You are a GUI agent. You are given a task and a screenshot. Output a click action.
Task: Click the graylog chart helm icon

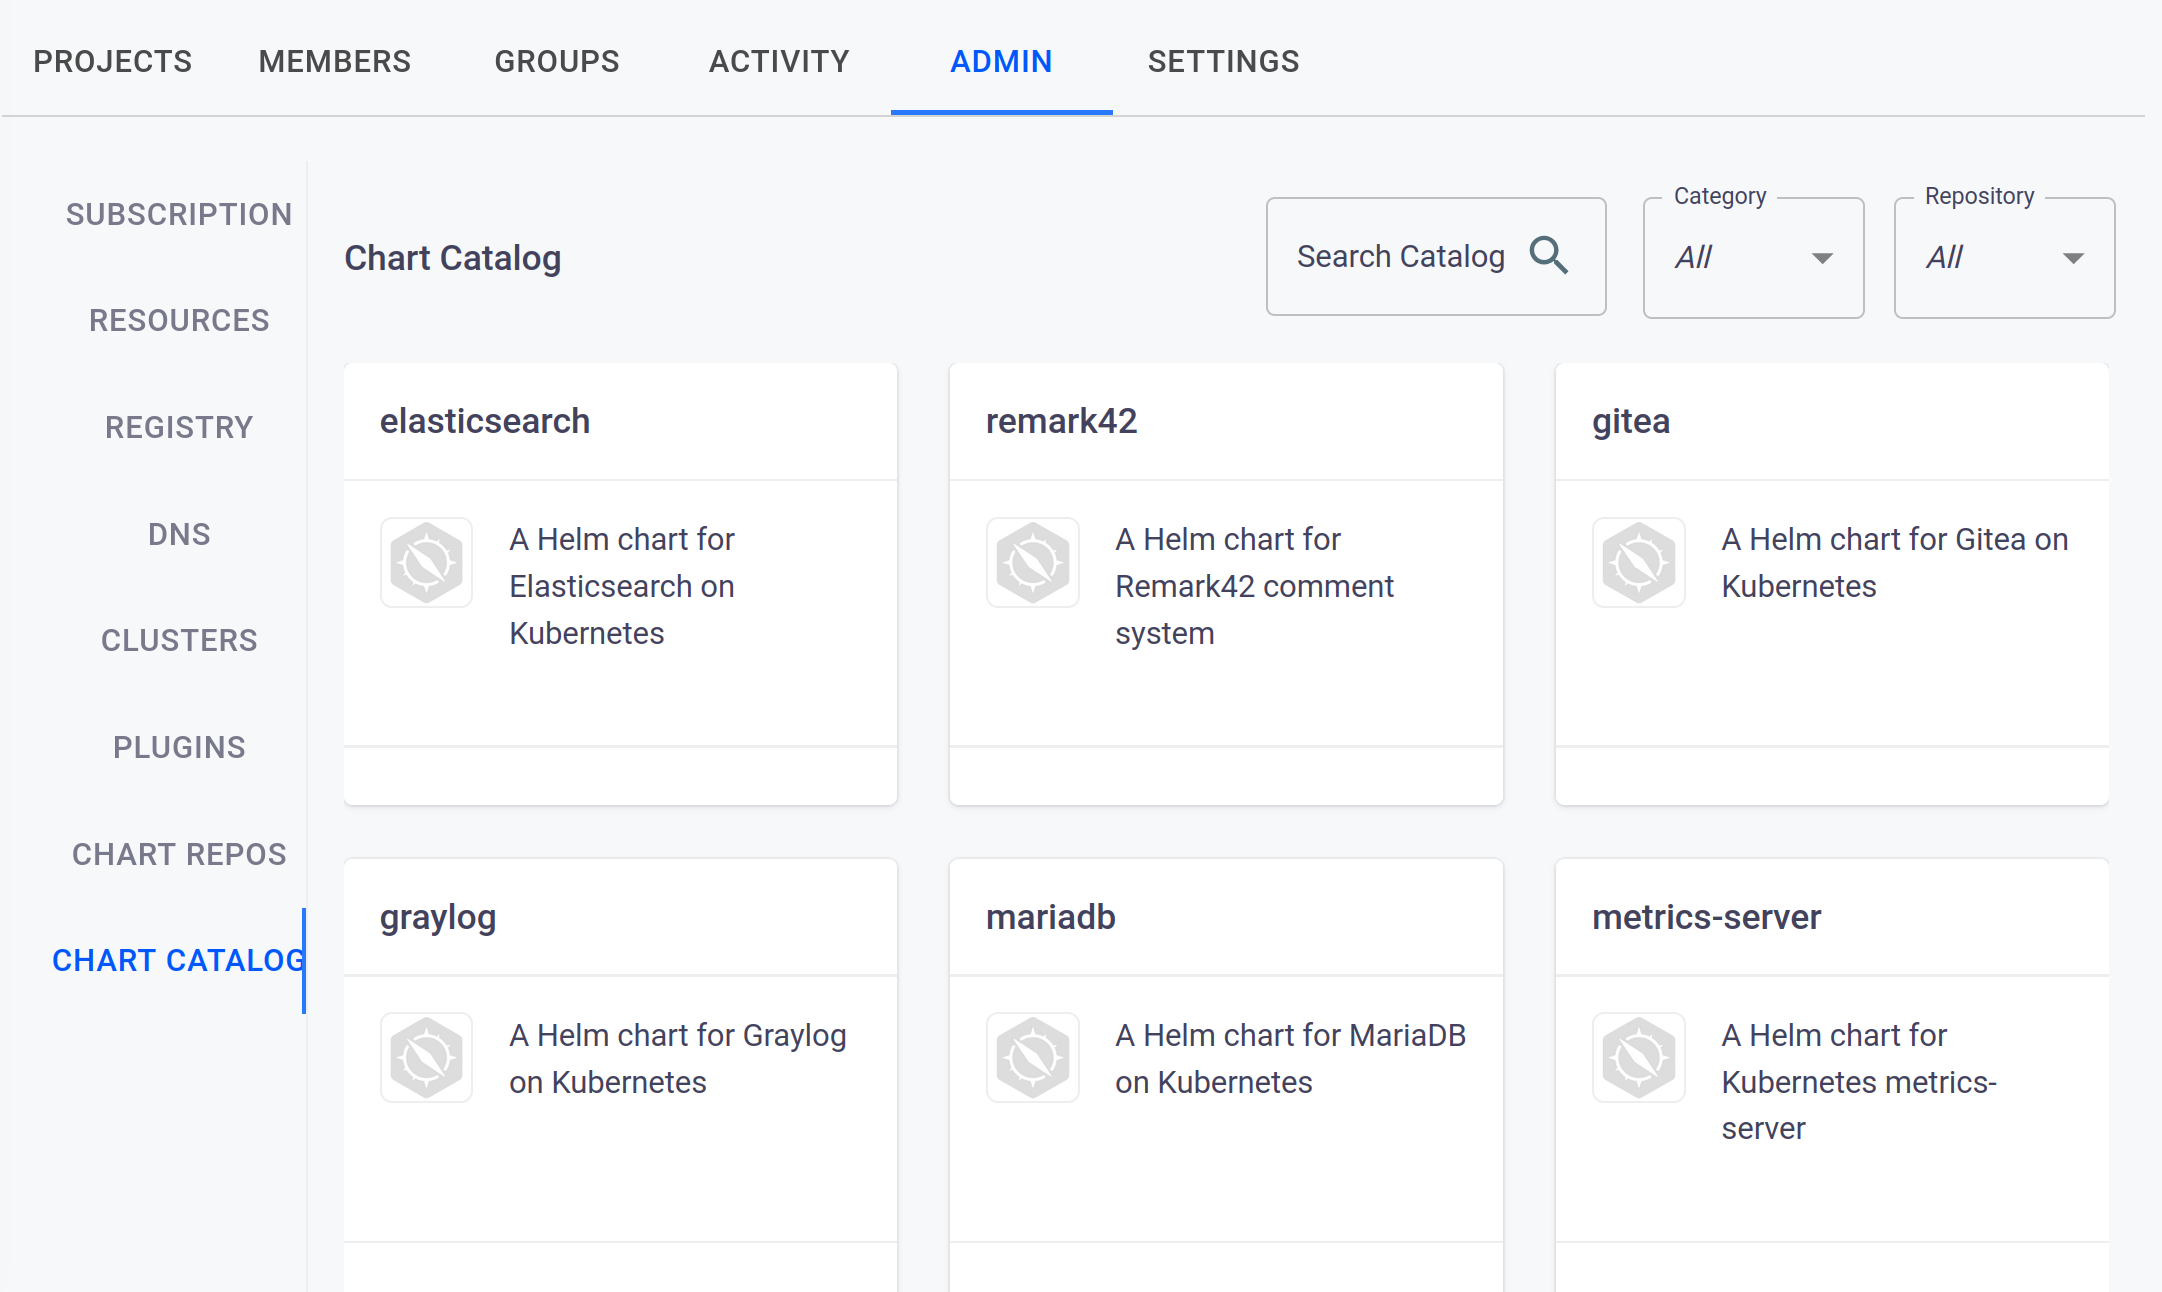[x=426, y=1058]
